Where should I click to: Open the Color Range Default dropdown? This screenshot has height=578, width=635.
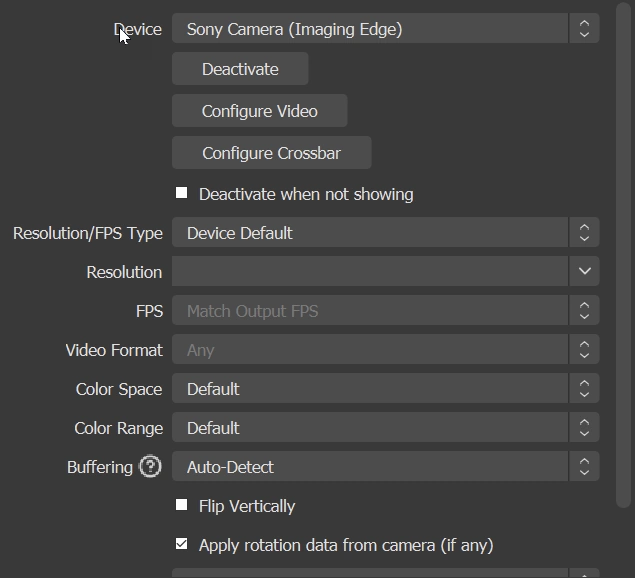370,428
